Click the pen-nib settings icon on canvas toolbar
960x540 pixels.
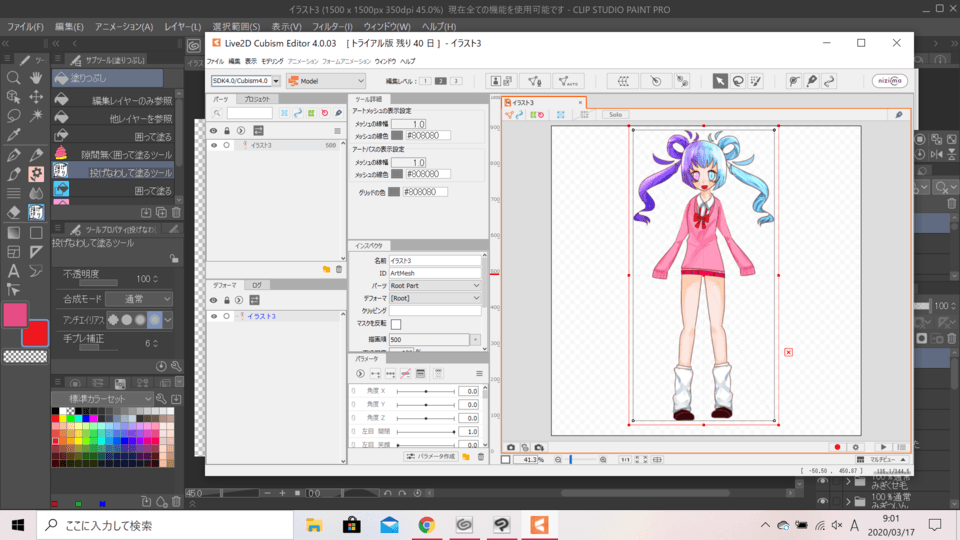(x=899, y=114)
